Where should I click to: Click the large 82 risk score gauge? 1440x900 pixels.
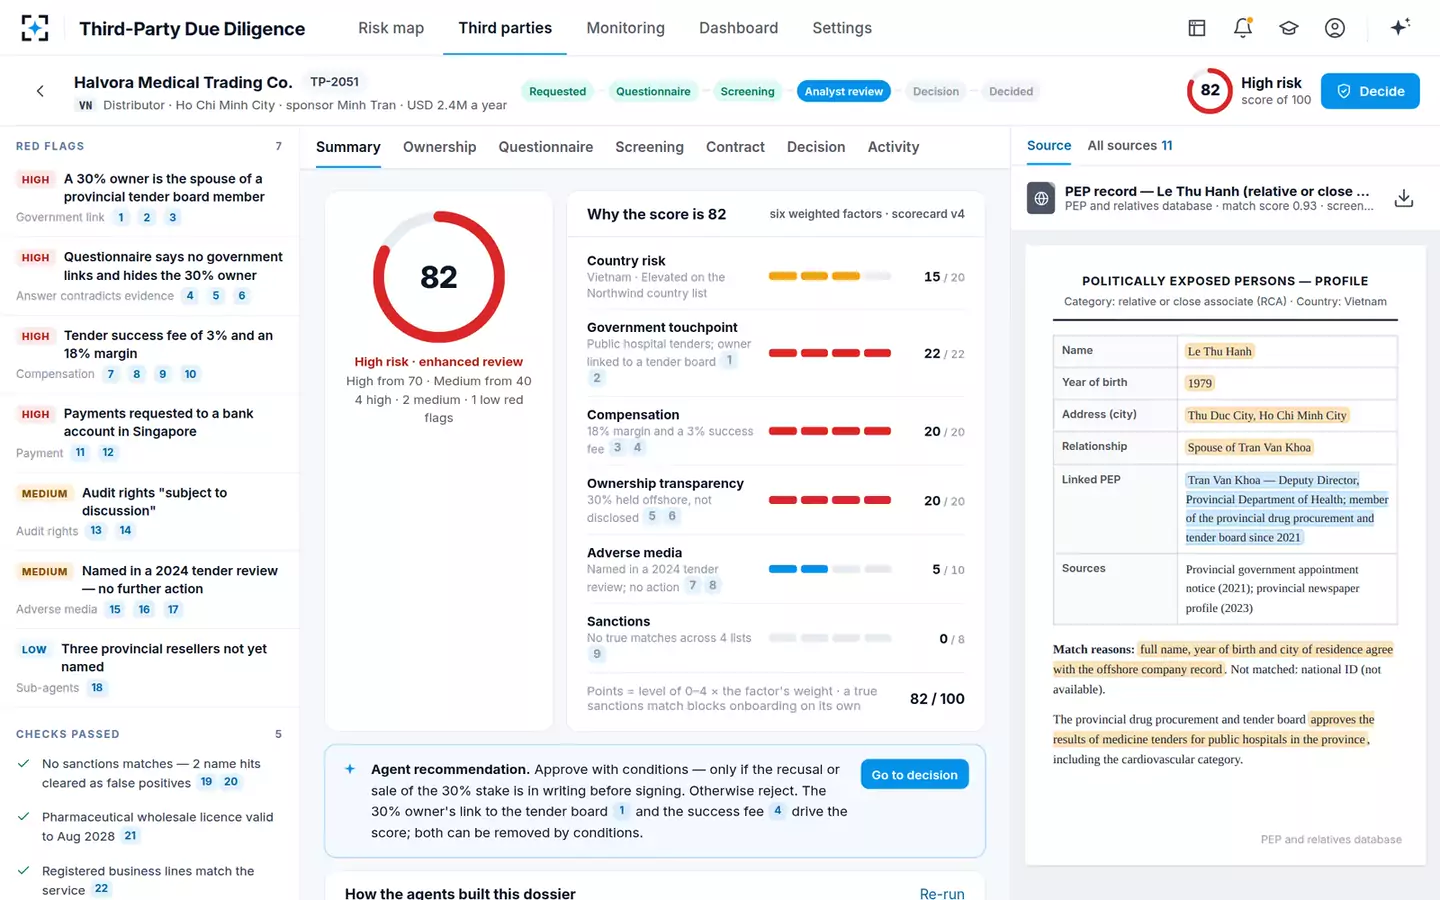tap(438, 277)
